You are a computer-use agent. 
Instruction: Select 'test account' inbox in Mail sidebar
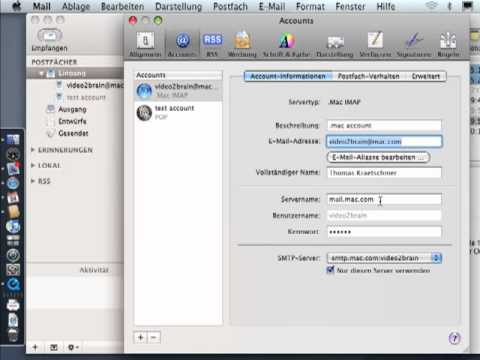coord(81,97)
